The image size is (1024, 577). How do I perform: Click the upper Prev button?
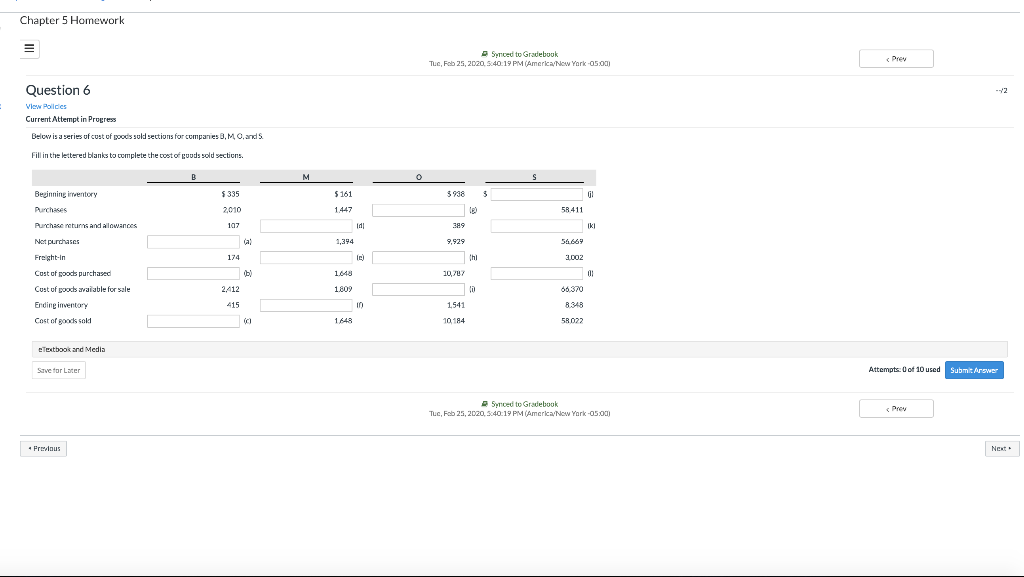895,58
